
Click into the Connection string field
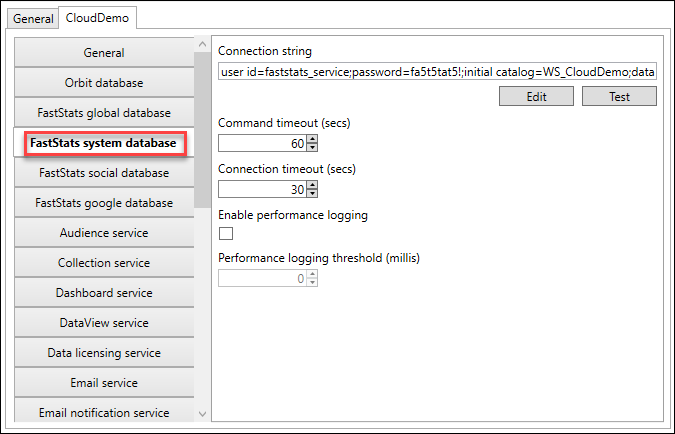click(x=437, y=71)
